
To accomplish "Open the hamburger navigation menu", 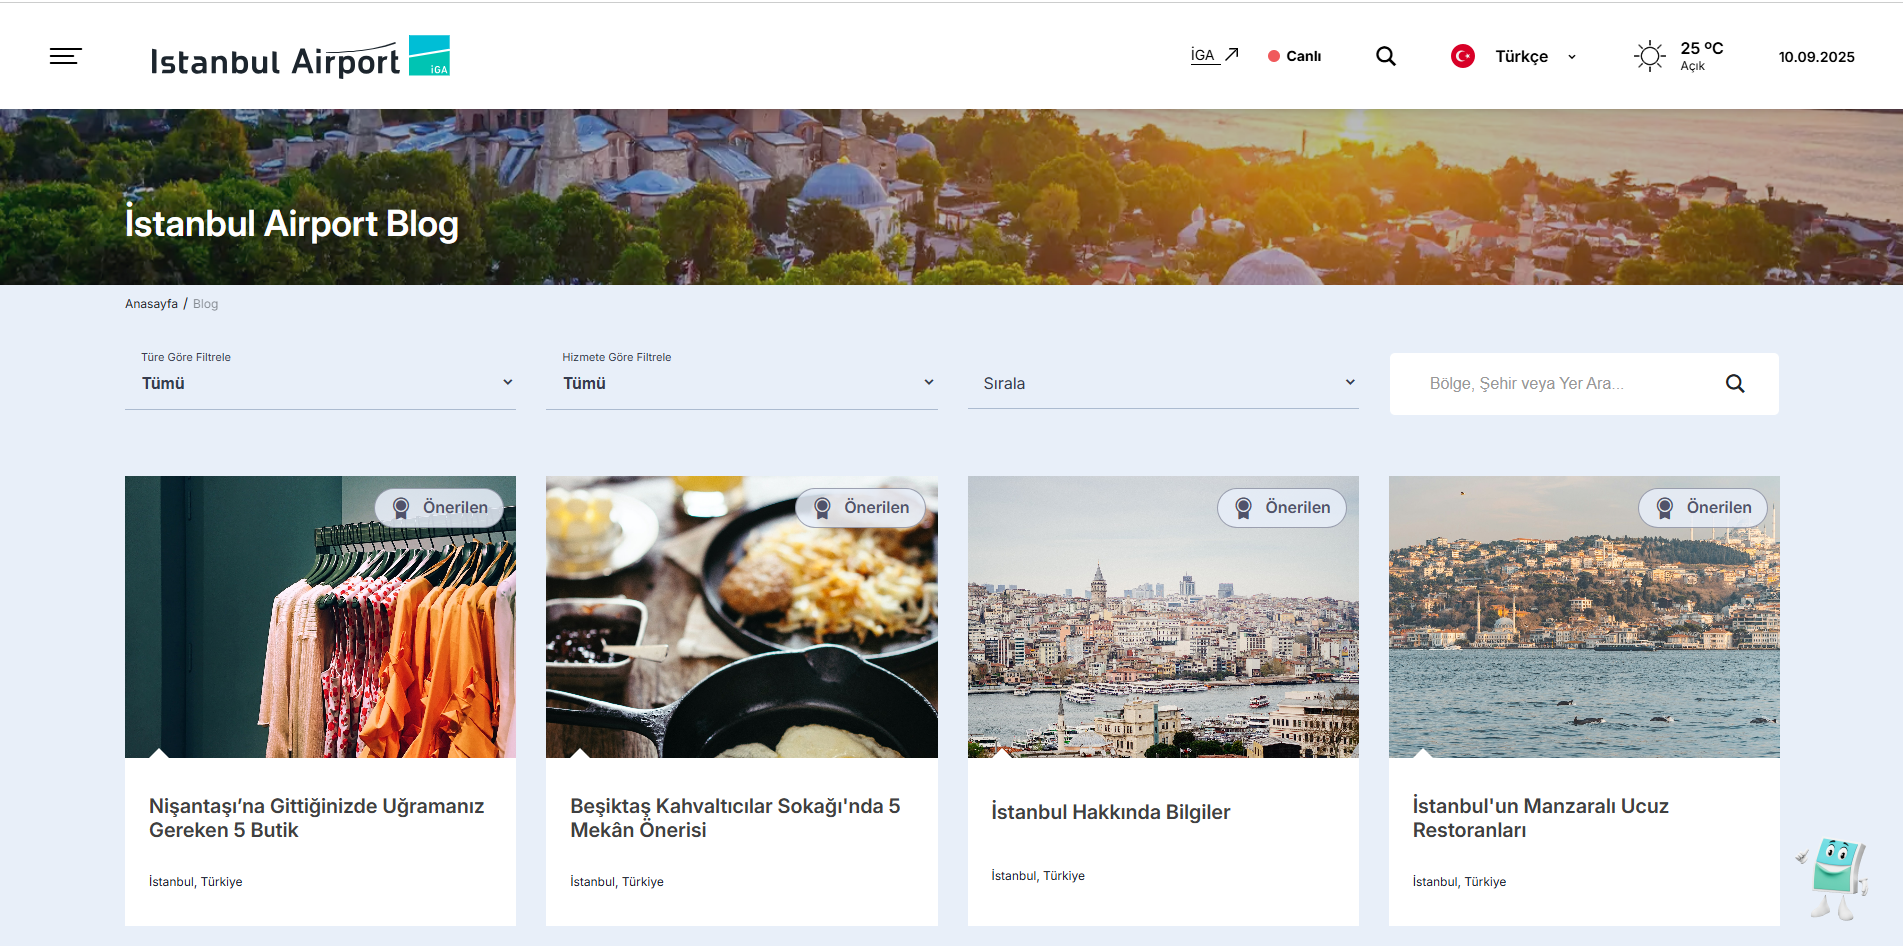I will 66,56.
